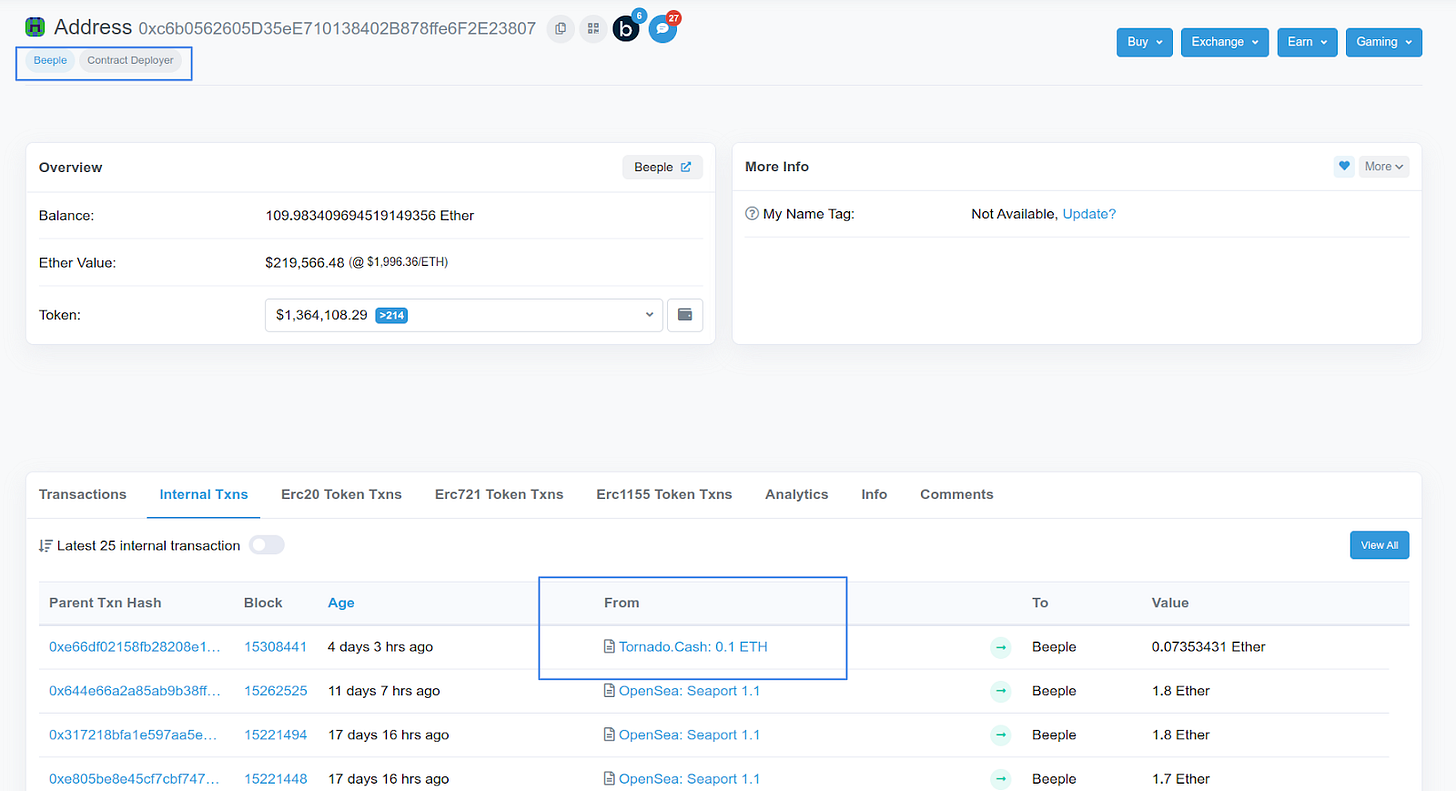
Task: Click the View All button
Action: click(x=1379, y=545)
